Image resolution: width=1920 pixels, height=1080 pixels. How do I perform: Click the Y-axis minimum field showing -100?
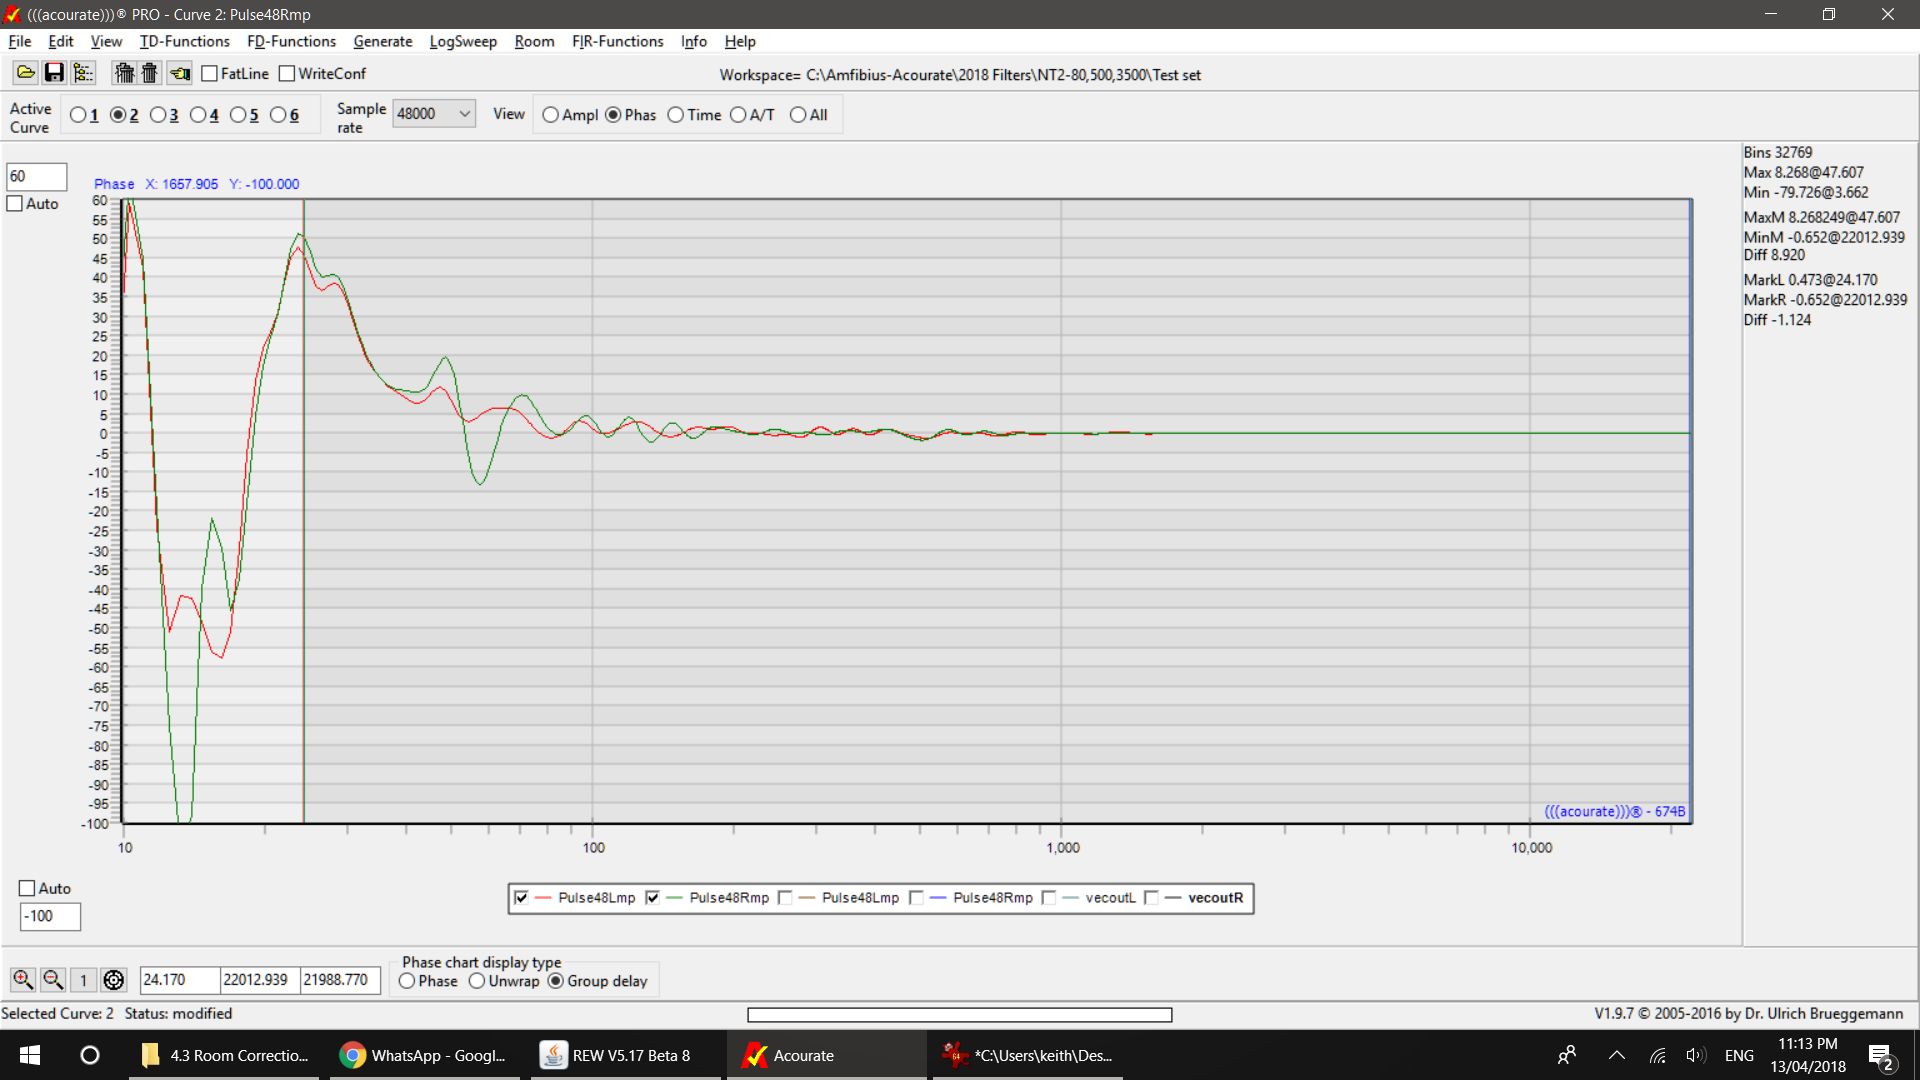coord(51,916)
